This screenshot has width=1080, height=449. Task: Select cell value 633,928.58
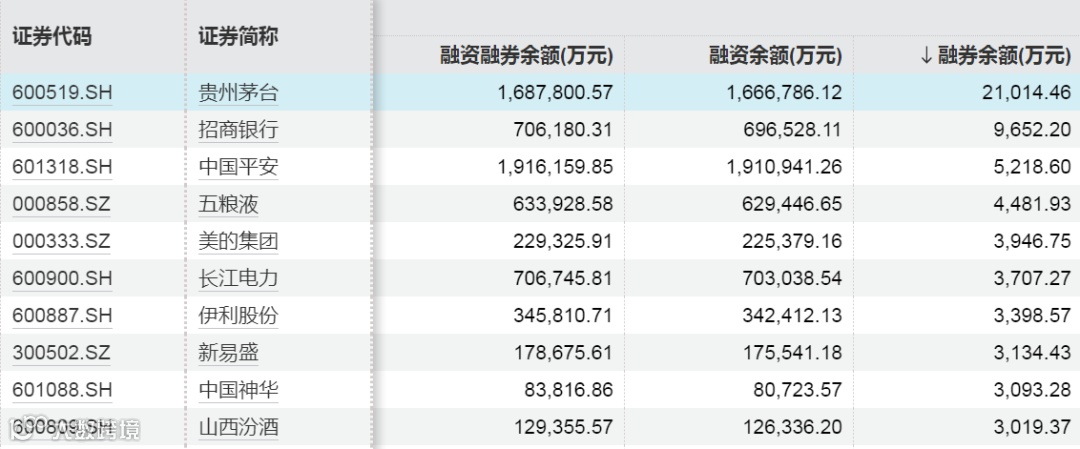563,205
